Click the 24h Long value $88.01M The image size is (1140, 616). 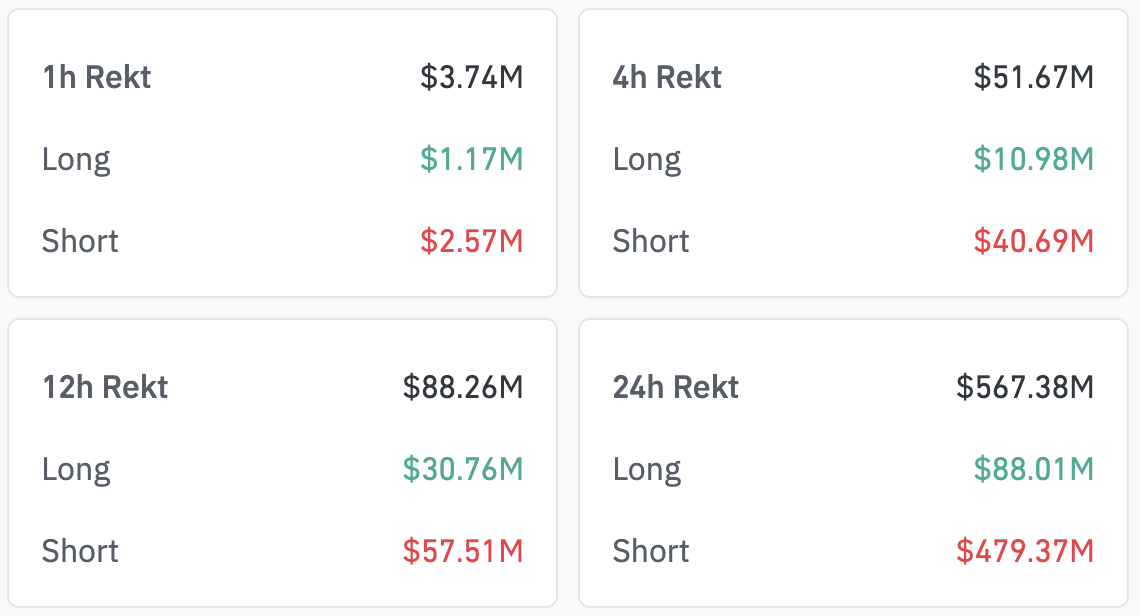coord(1033,469)
